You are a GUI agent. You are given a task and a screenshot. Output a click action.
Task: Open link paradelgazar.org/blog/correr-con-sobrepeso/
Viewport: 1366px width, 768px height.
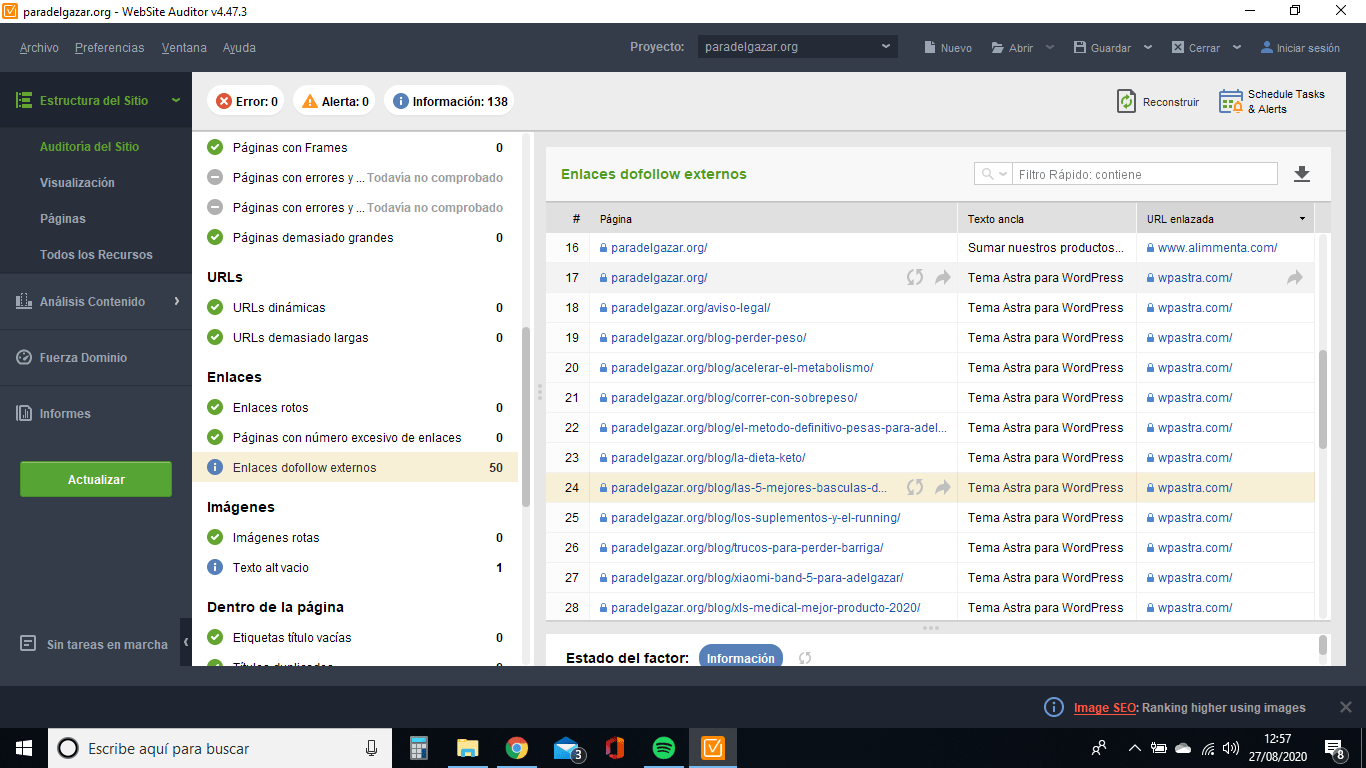(734, 398)
